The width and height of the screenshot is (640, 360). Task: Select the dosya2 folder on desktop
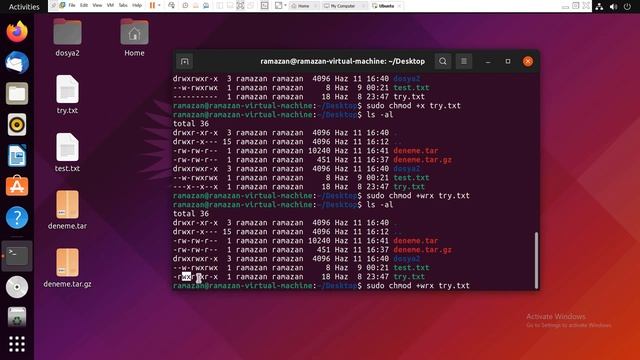point(67,38)
